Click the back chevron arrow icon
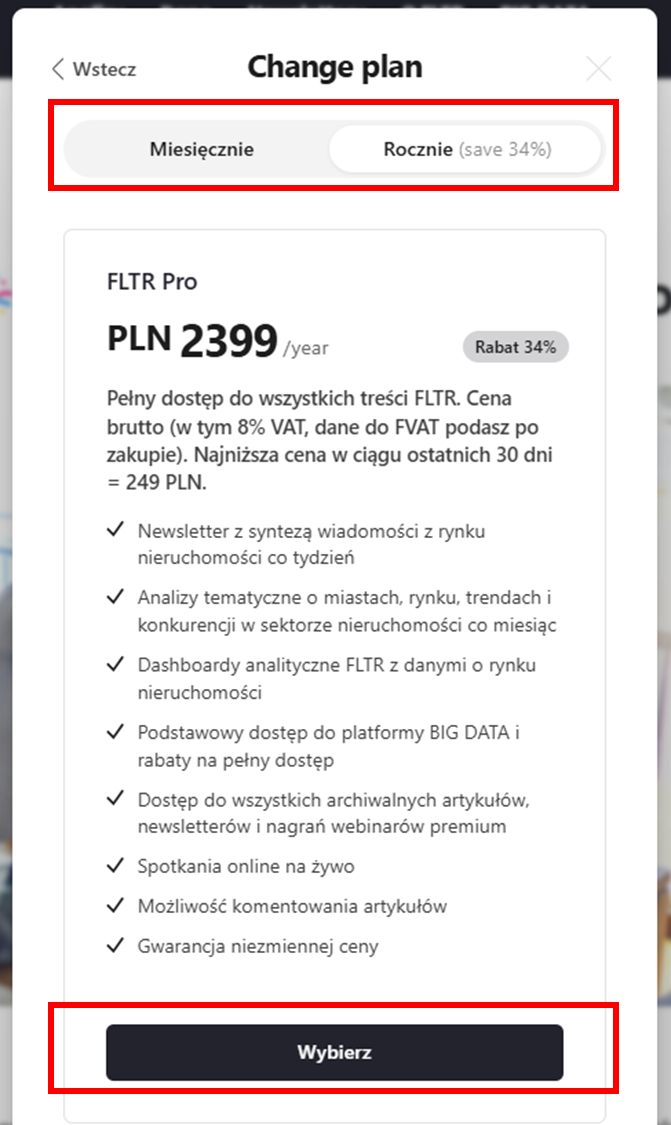 (x=57, y=69)
